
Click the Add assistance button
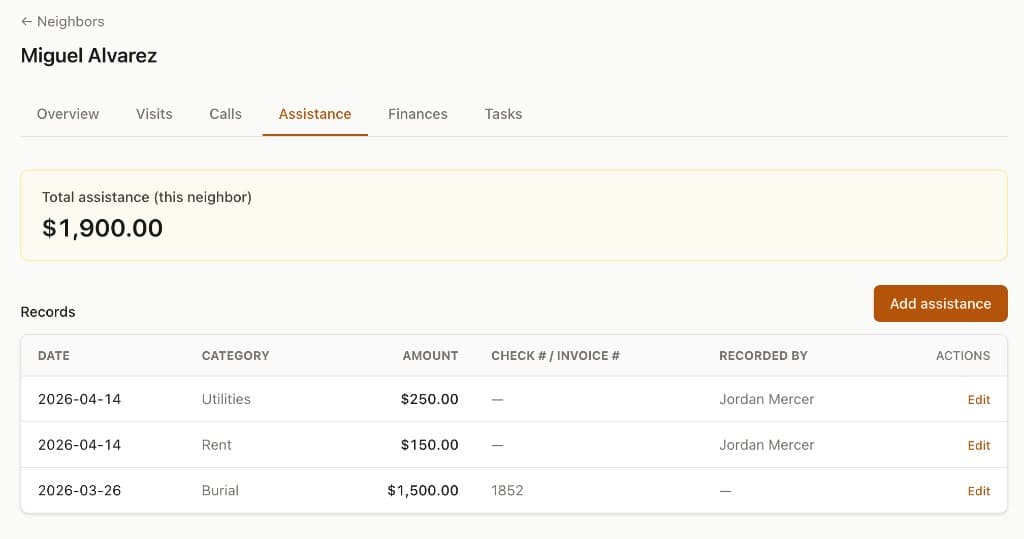click(x=940, y=303)
